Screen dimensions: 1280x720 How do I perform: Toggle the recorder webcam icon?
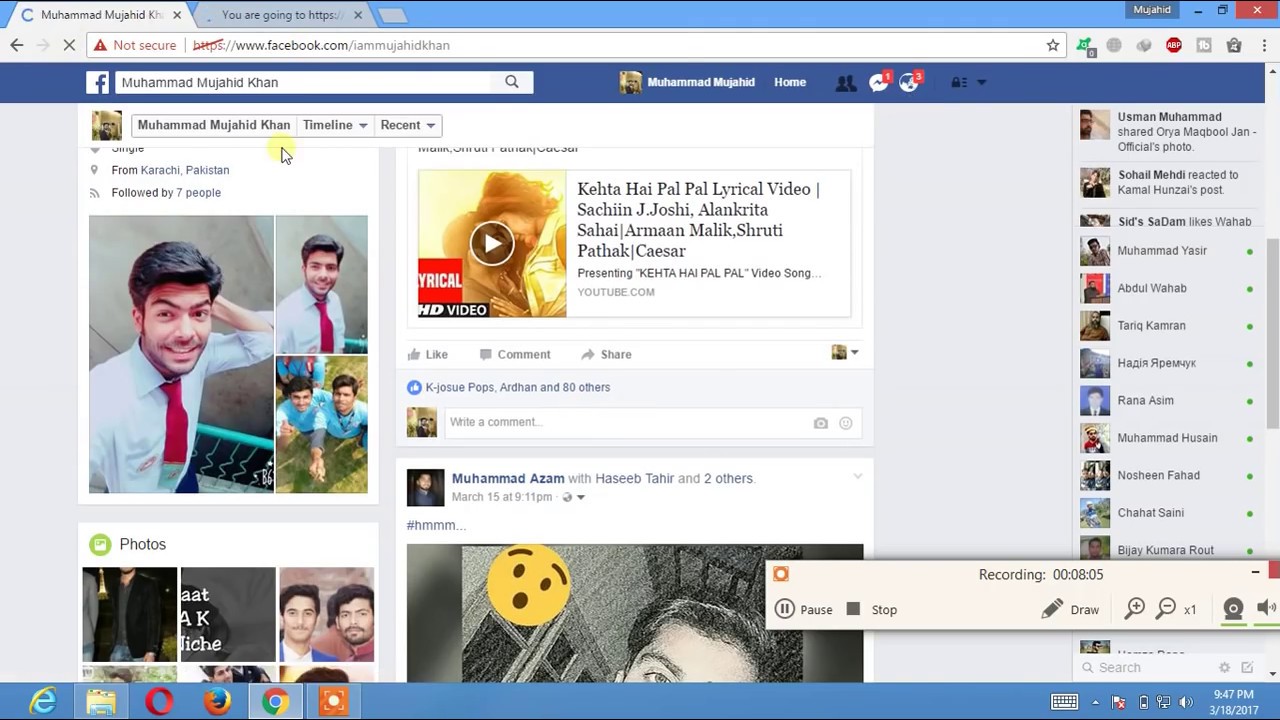(1234, 609)
